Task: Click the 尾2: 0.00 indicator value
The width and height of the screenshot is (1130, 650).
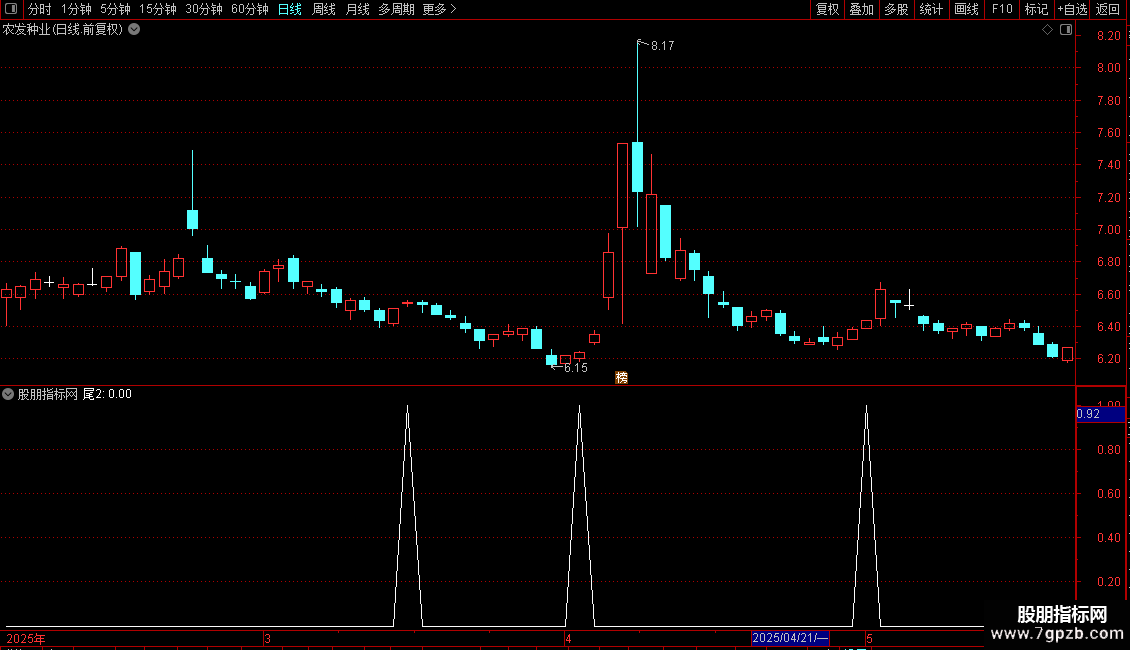Action: [107, 394]
